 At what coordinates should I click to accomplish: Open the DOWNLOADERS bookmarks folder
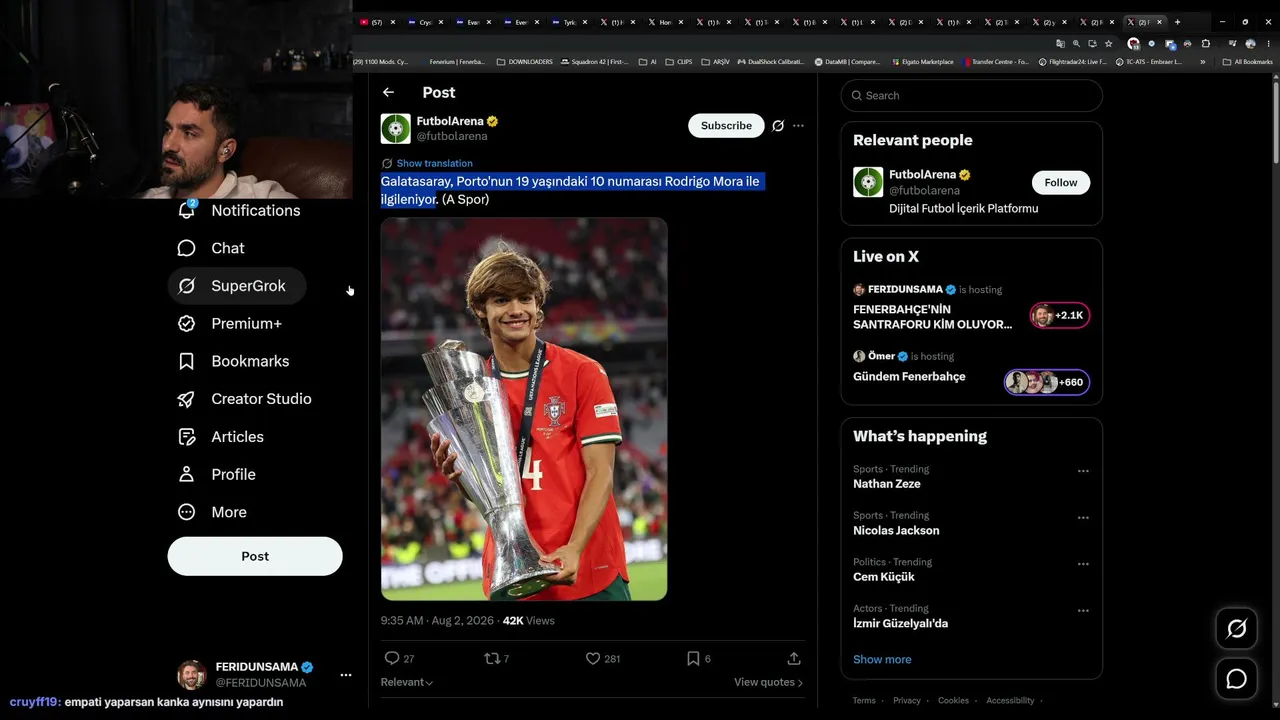pyautogui.click(x=524, y=62)
